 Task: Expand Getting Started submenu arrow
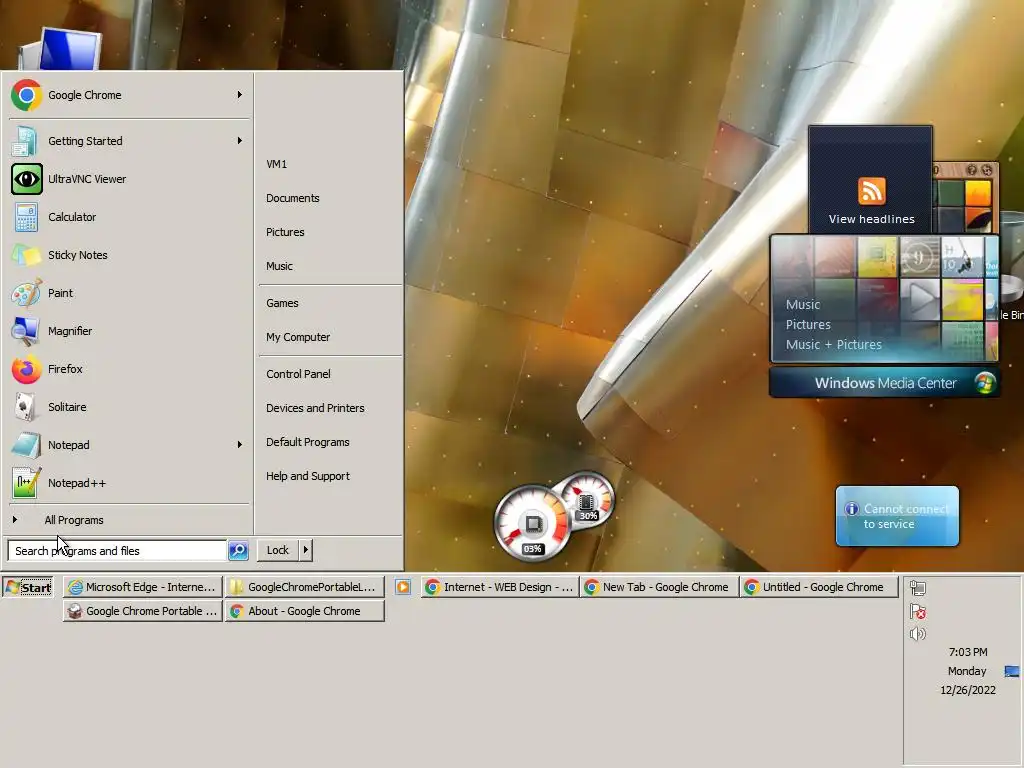[x=240, y=140]
